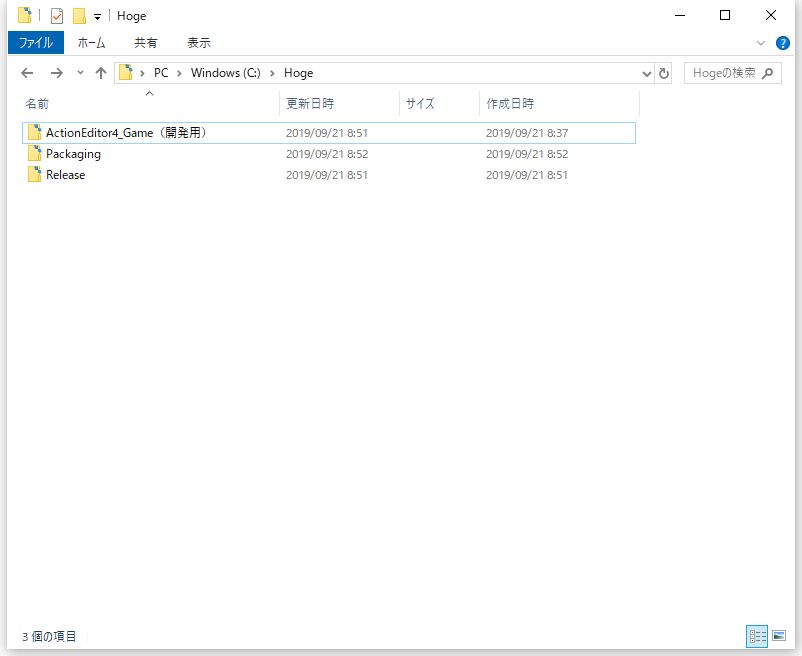Click the Explorer window icon in title bar
Viewport: 802px width, 656px height.
coord(25,15)
